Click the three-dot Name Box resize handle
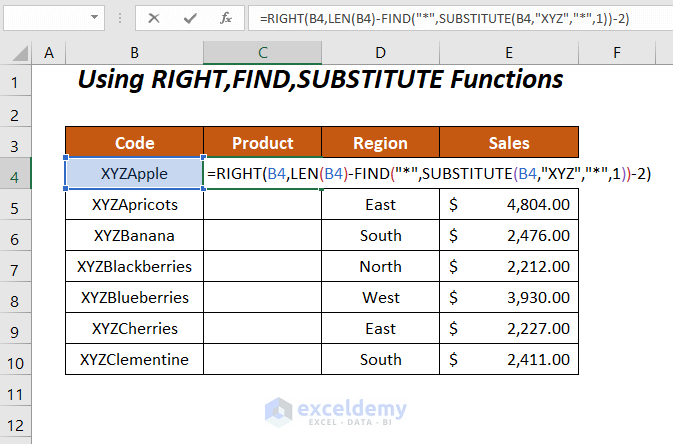The width and height of the screenshot is (673, 444). (119, 18)
